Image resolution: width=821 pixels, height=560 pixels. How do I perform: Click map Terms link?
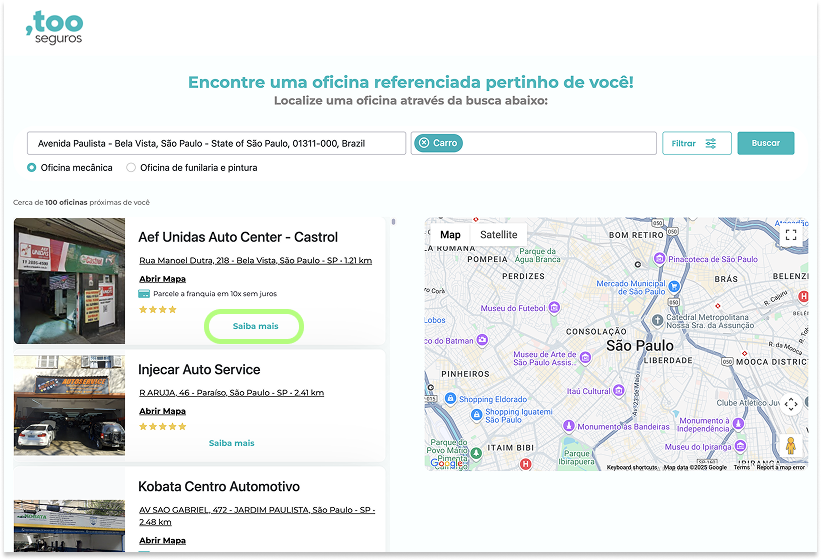[x=741, y=467]
